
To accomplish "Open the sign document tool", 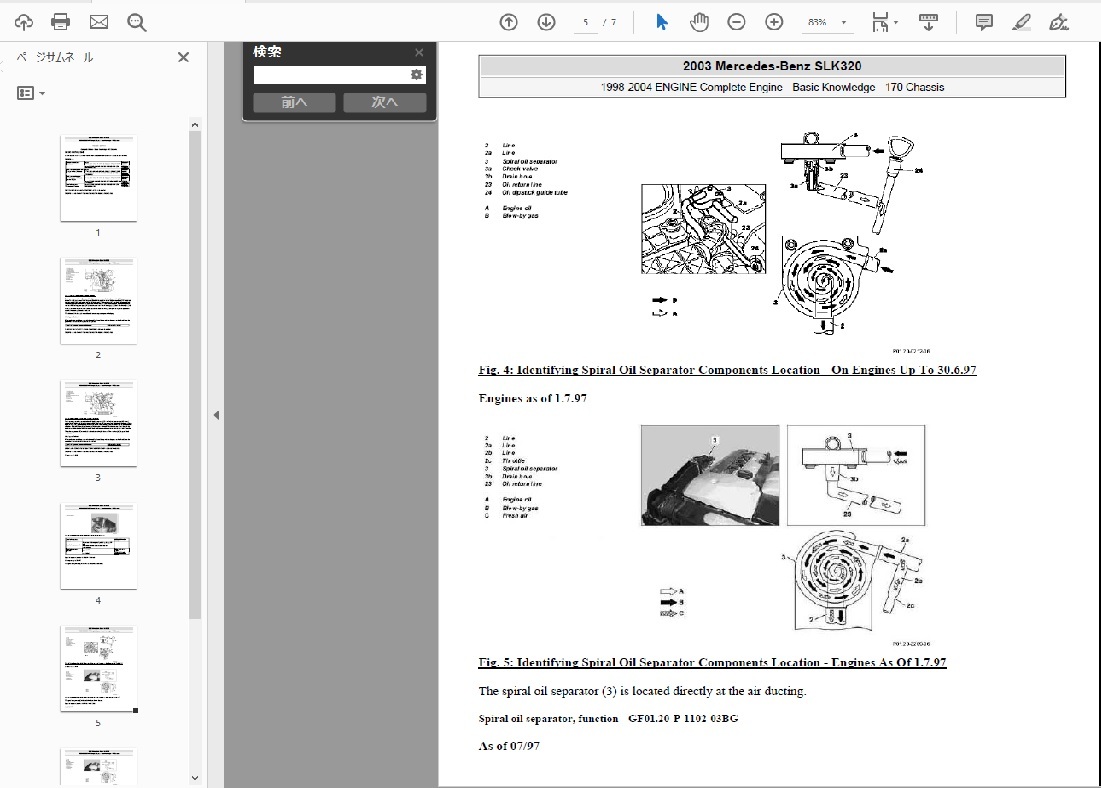I will 1059,22.
